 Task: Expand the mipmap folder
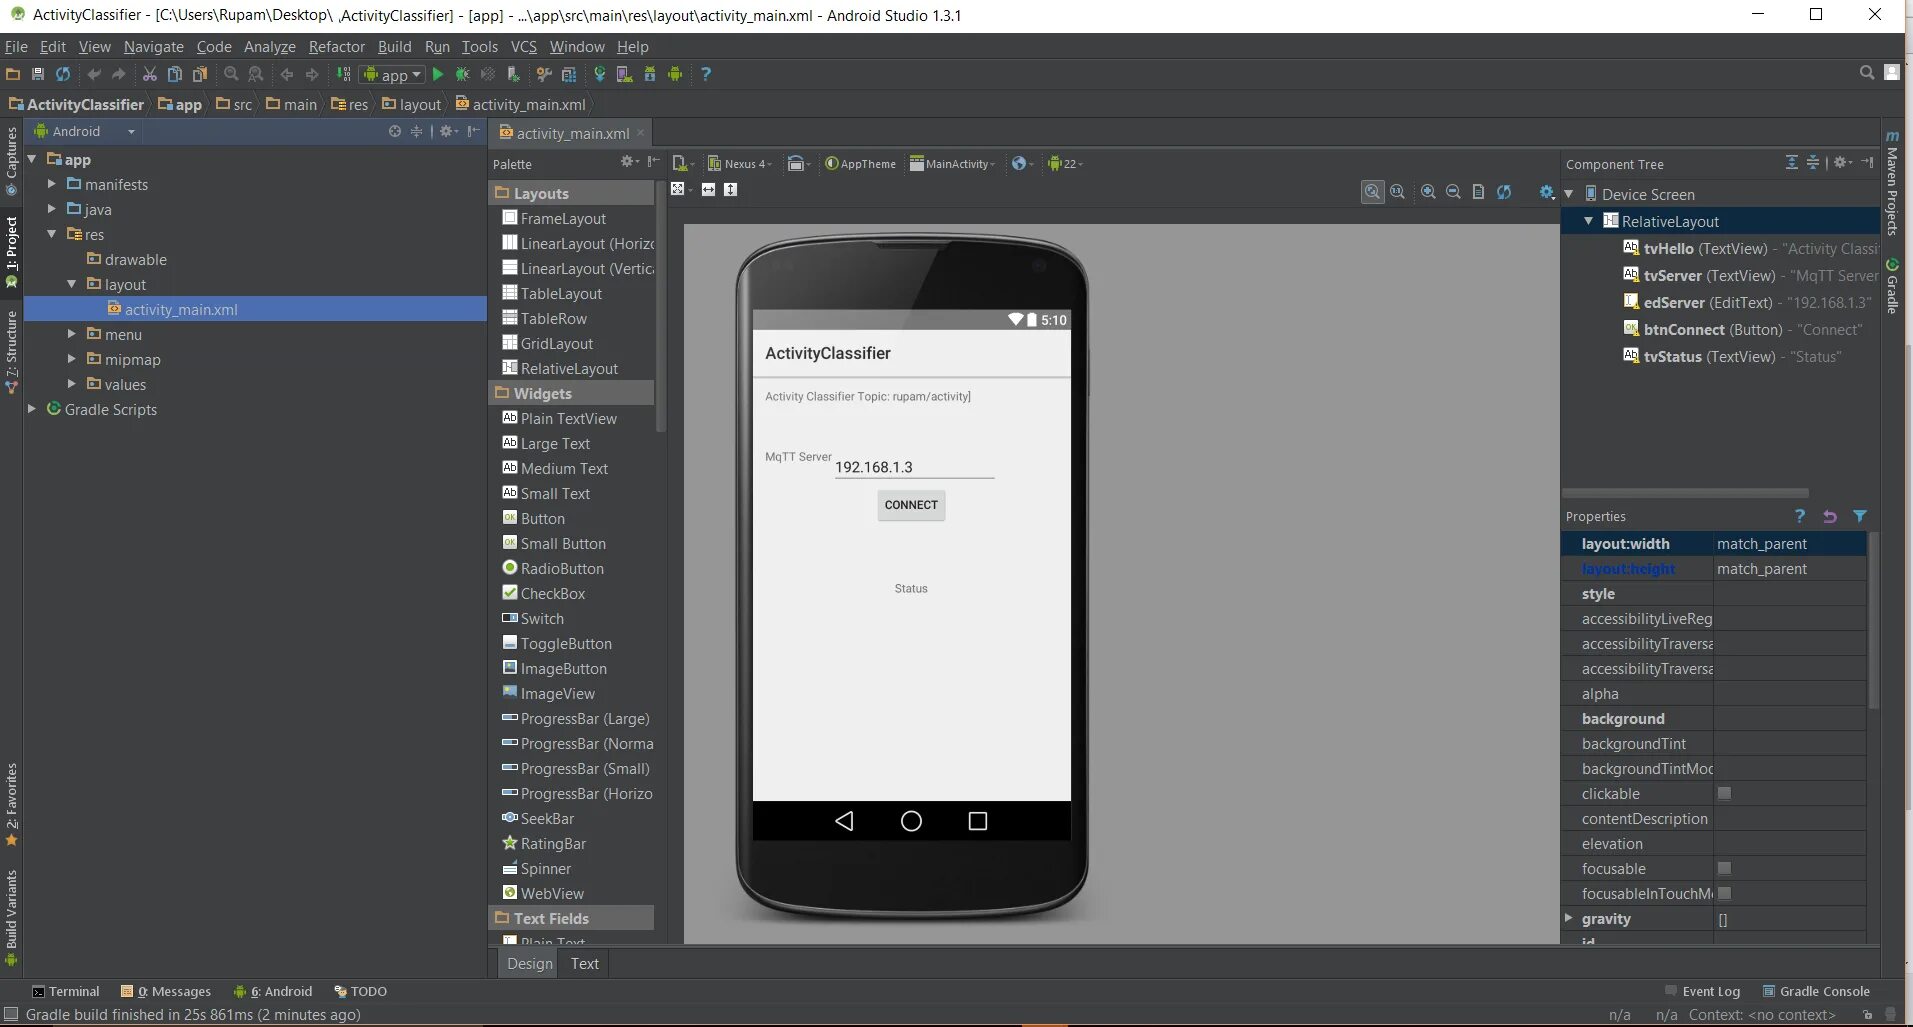71,359
